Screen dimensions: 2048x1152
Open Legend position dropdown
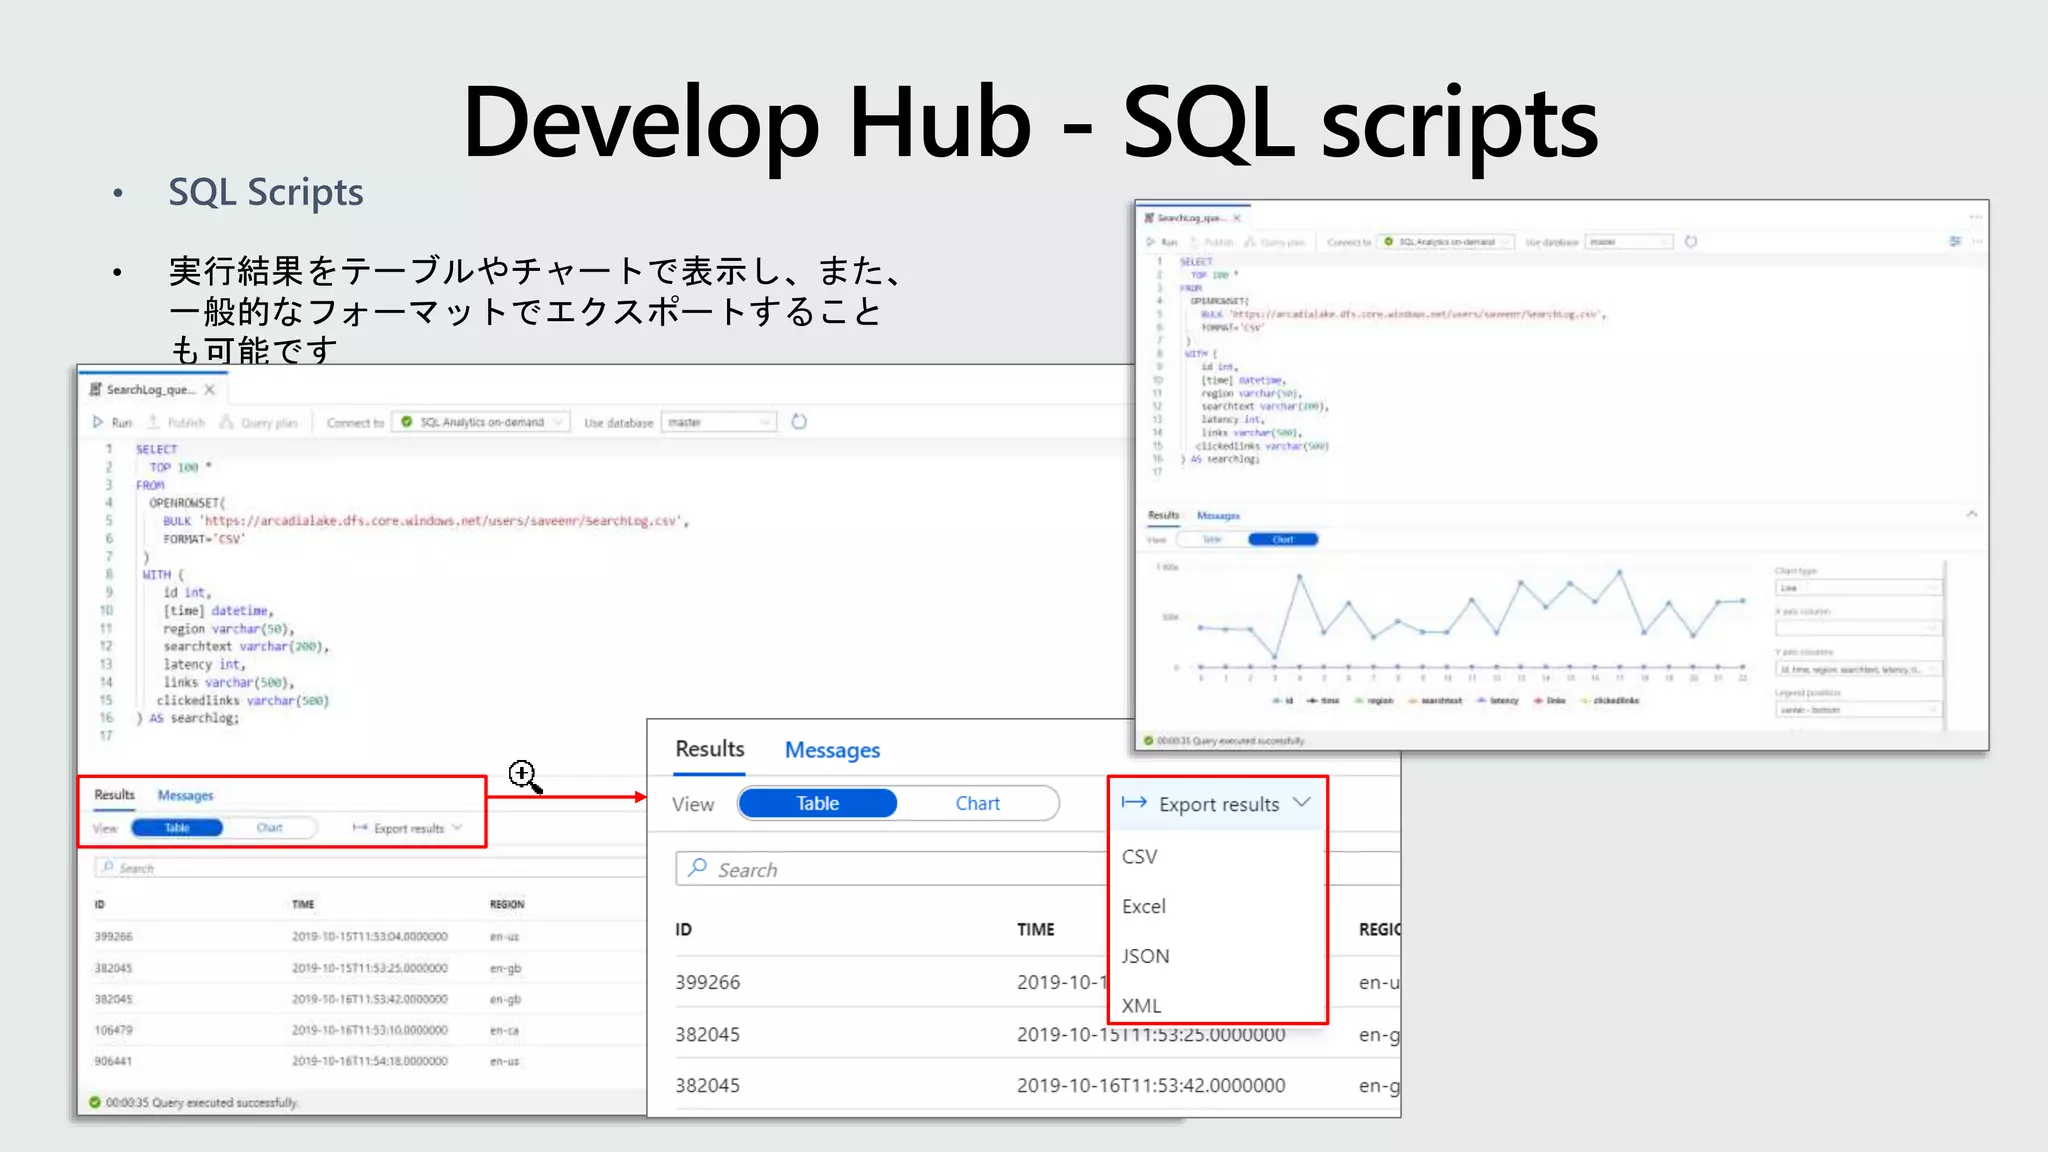click(1858, 710)
